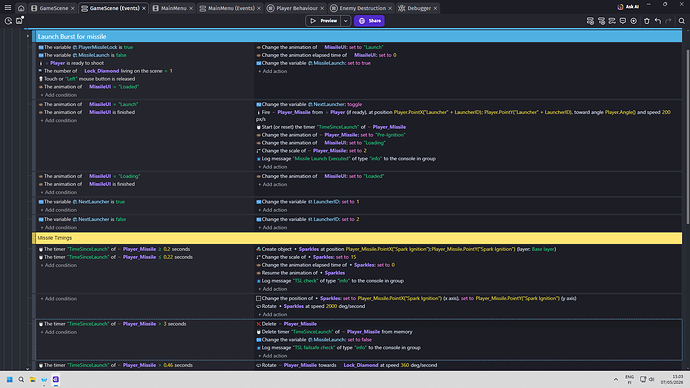This screenshot has height=388, width=690.
Task: Click the GDevelop icon in the taskbar
Action: click(56, 379)
